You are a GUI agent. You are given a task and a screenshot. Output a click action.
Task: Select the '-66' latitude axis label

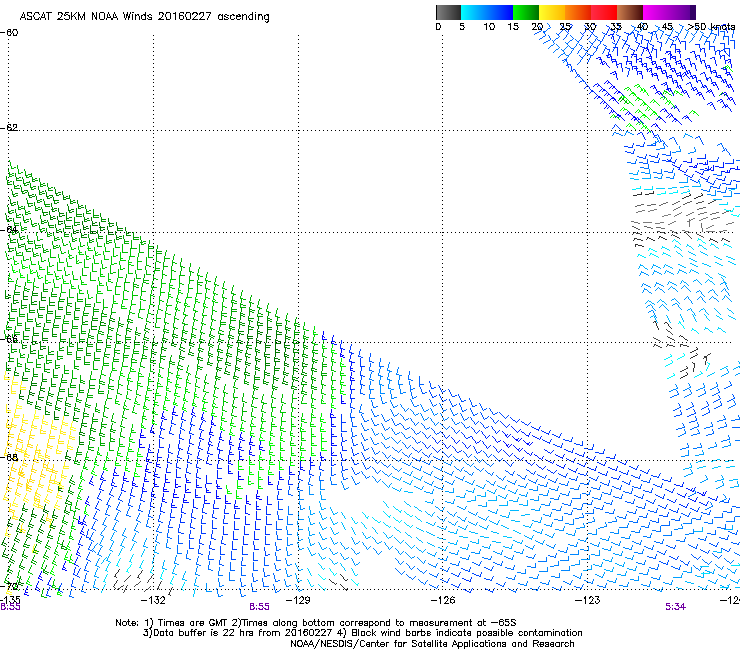pyautogui.click(x=9, y=339)
